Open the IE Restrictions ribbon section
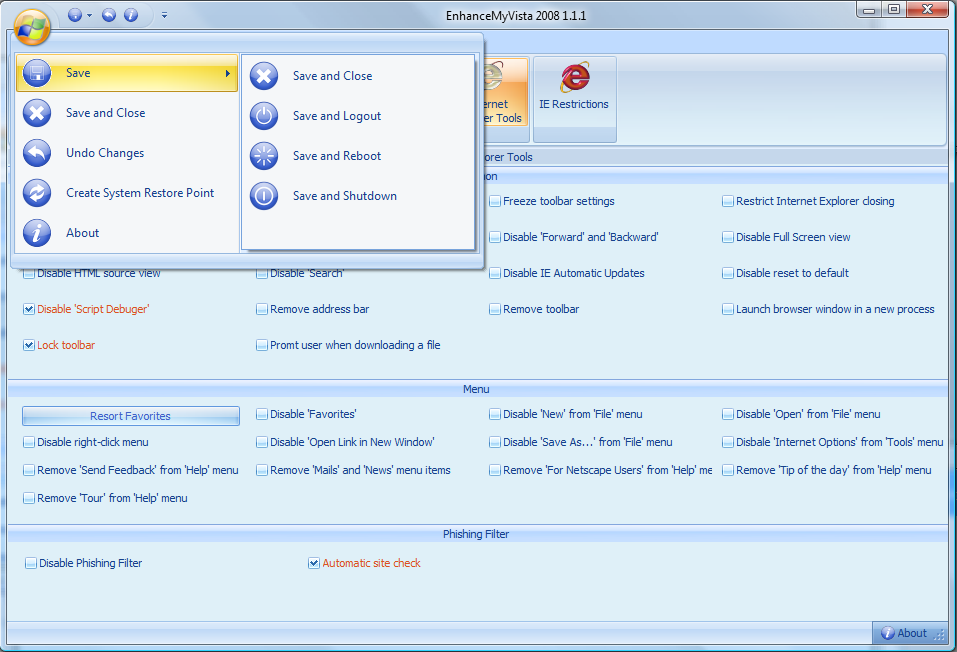This screenshot has width=957, height=652. pos(574,99)
